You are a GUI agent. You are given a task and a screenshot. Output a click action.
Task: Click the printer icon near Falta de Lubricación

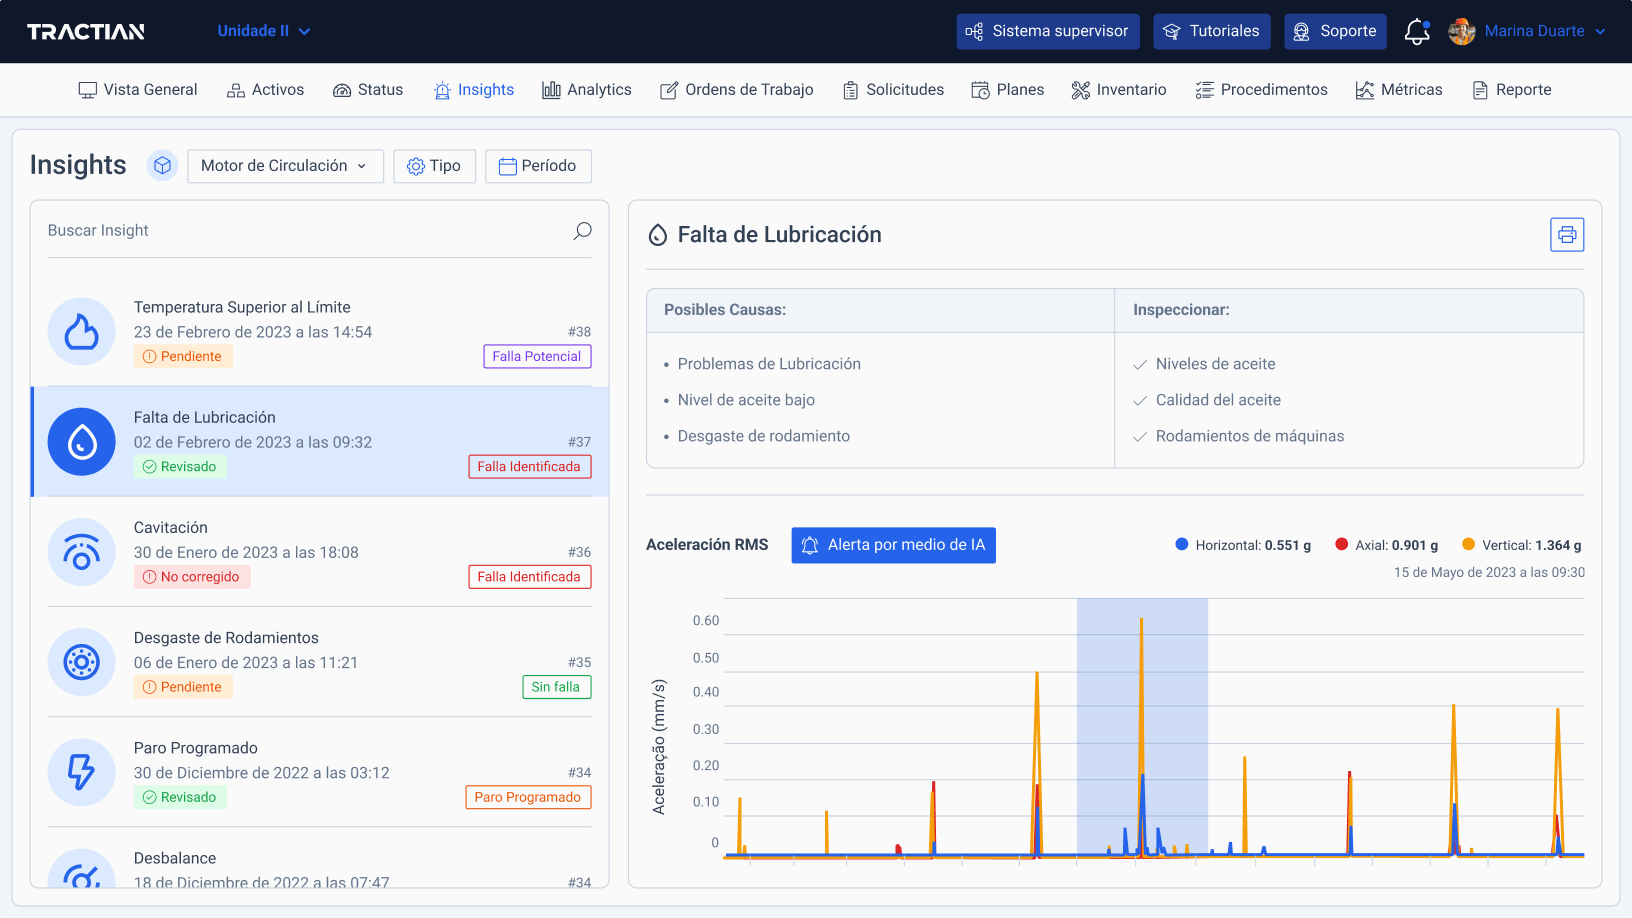(x=1567, y=234)
